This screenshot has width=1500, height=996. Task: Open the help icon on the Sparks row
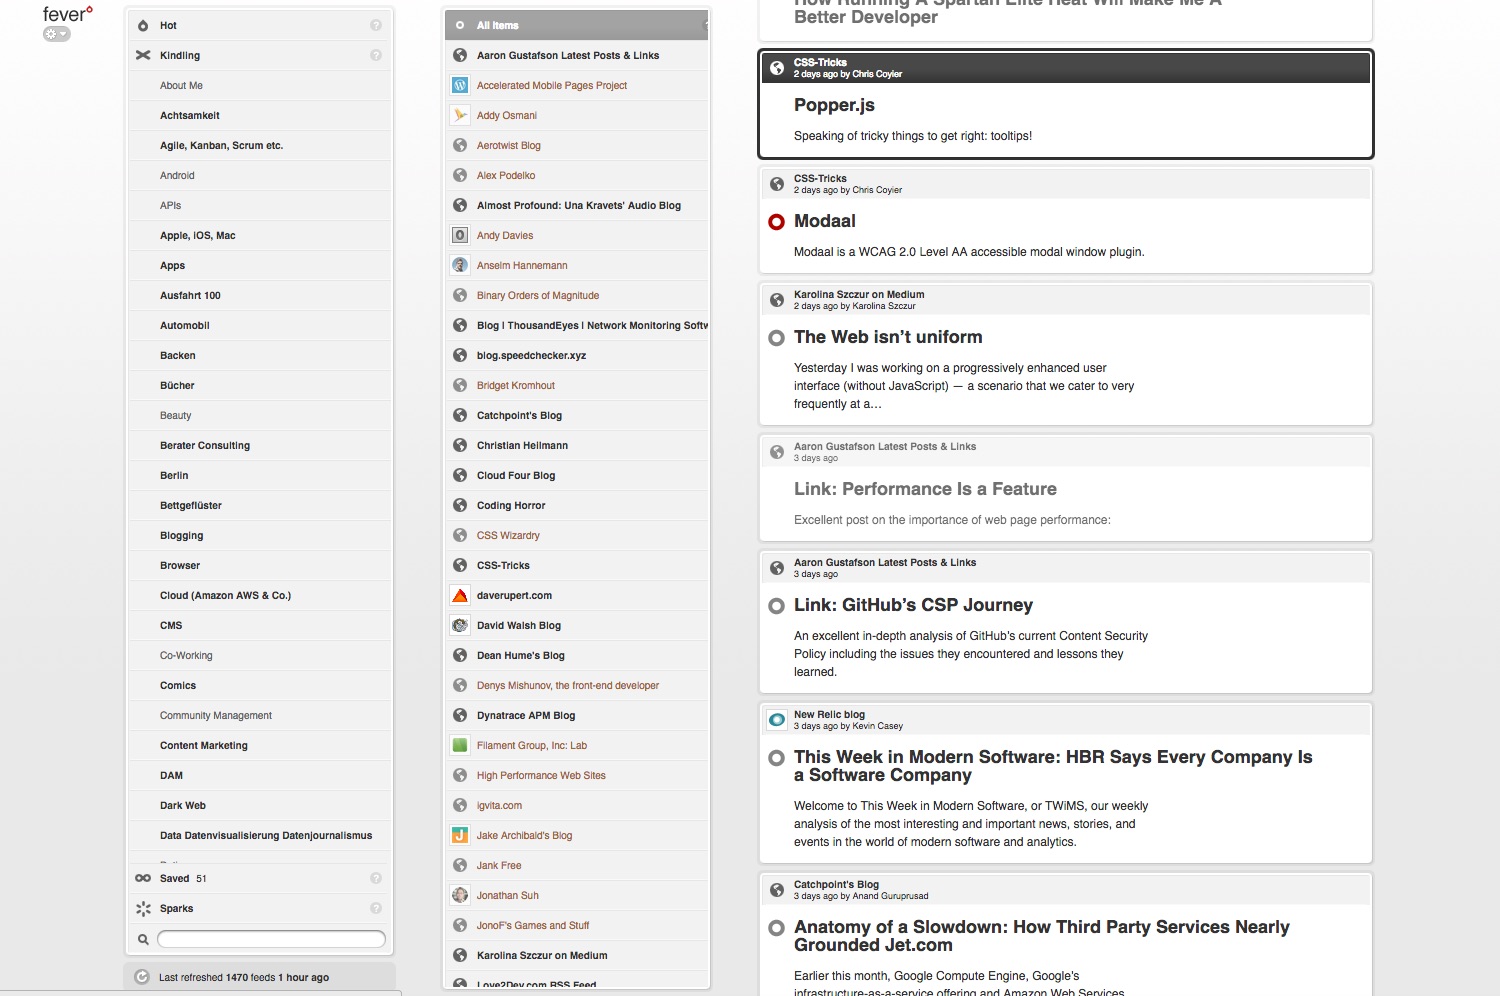376,908
